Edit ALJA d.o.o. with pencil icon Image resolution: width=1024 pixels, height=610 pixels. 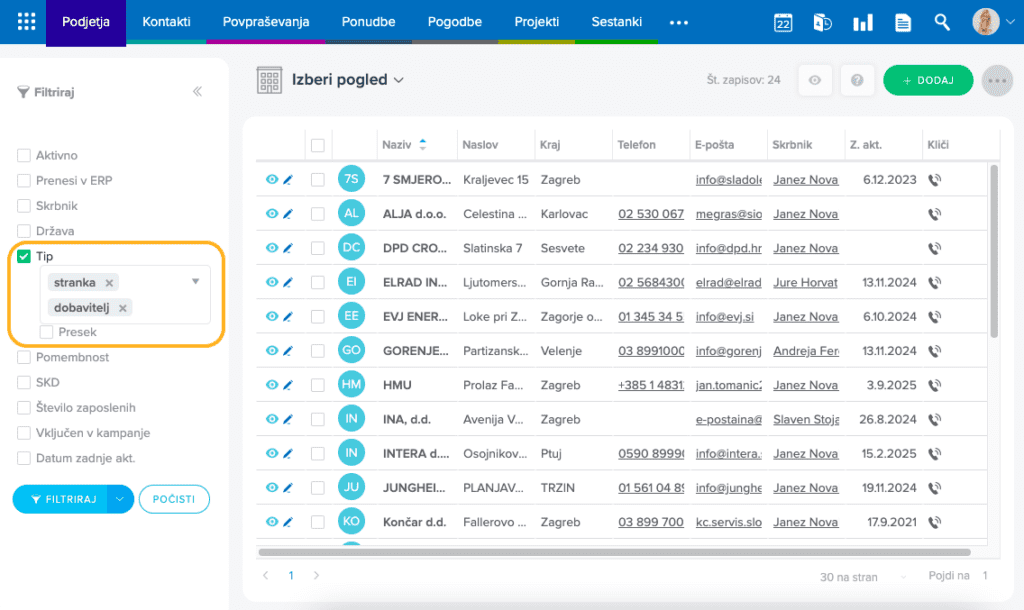click(x=288, y=214)
